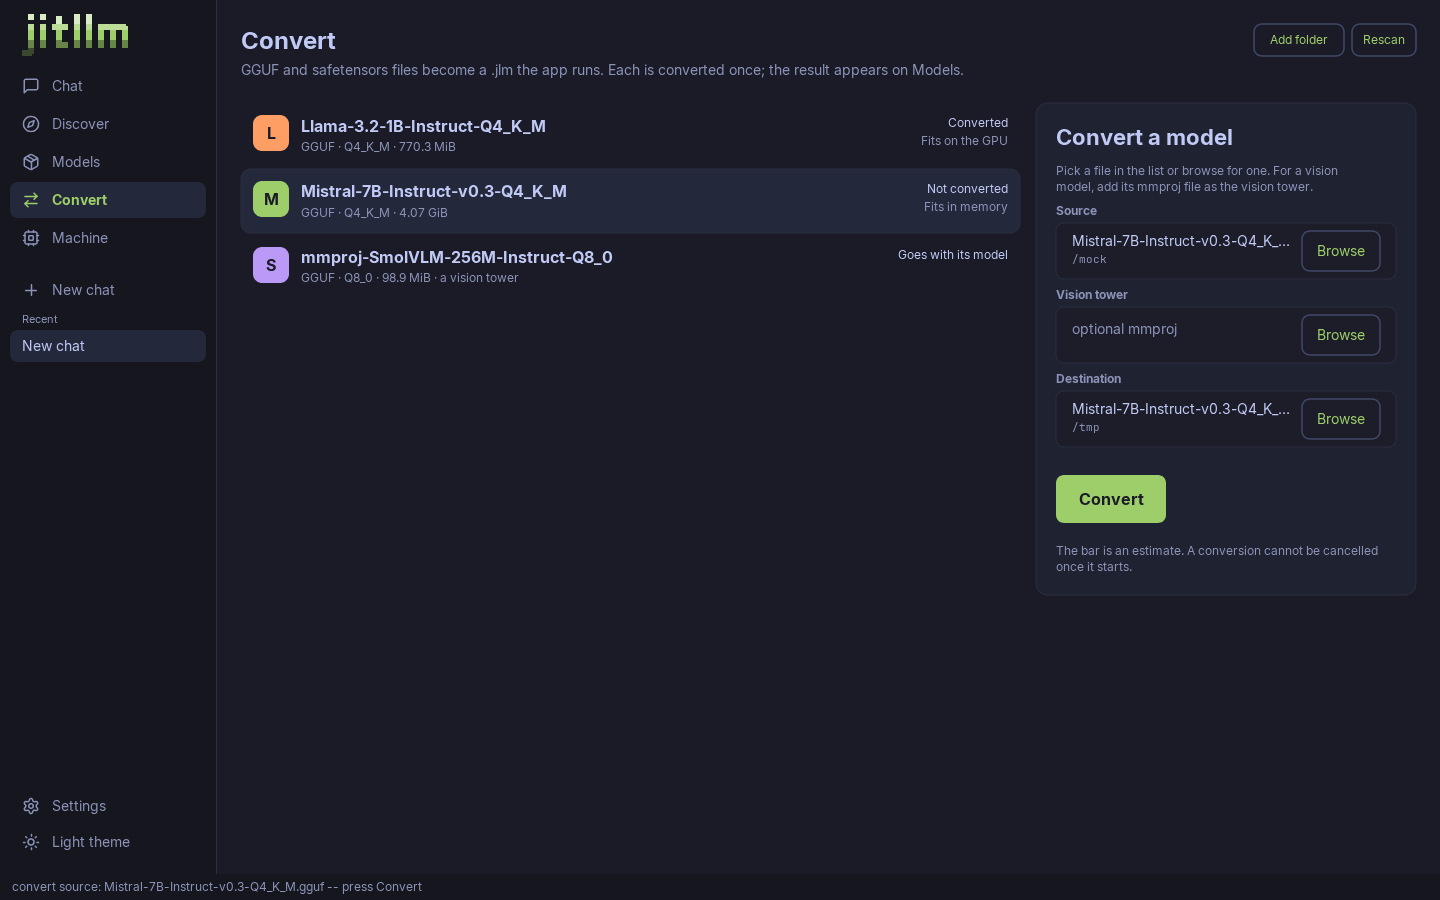Select the mmproj-SmolVLM-256M-Instruct-Q8_0 file
Viewport: 1440px width, 900px height.
coord(630,266)
